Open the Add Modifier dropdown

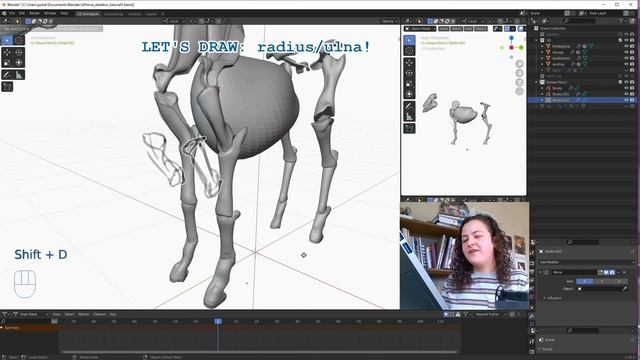(586, 262)
